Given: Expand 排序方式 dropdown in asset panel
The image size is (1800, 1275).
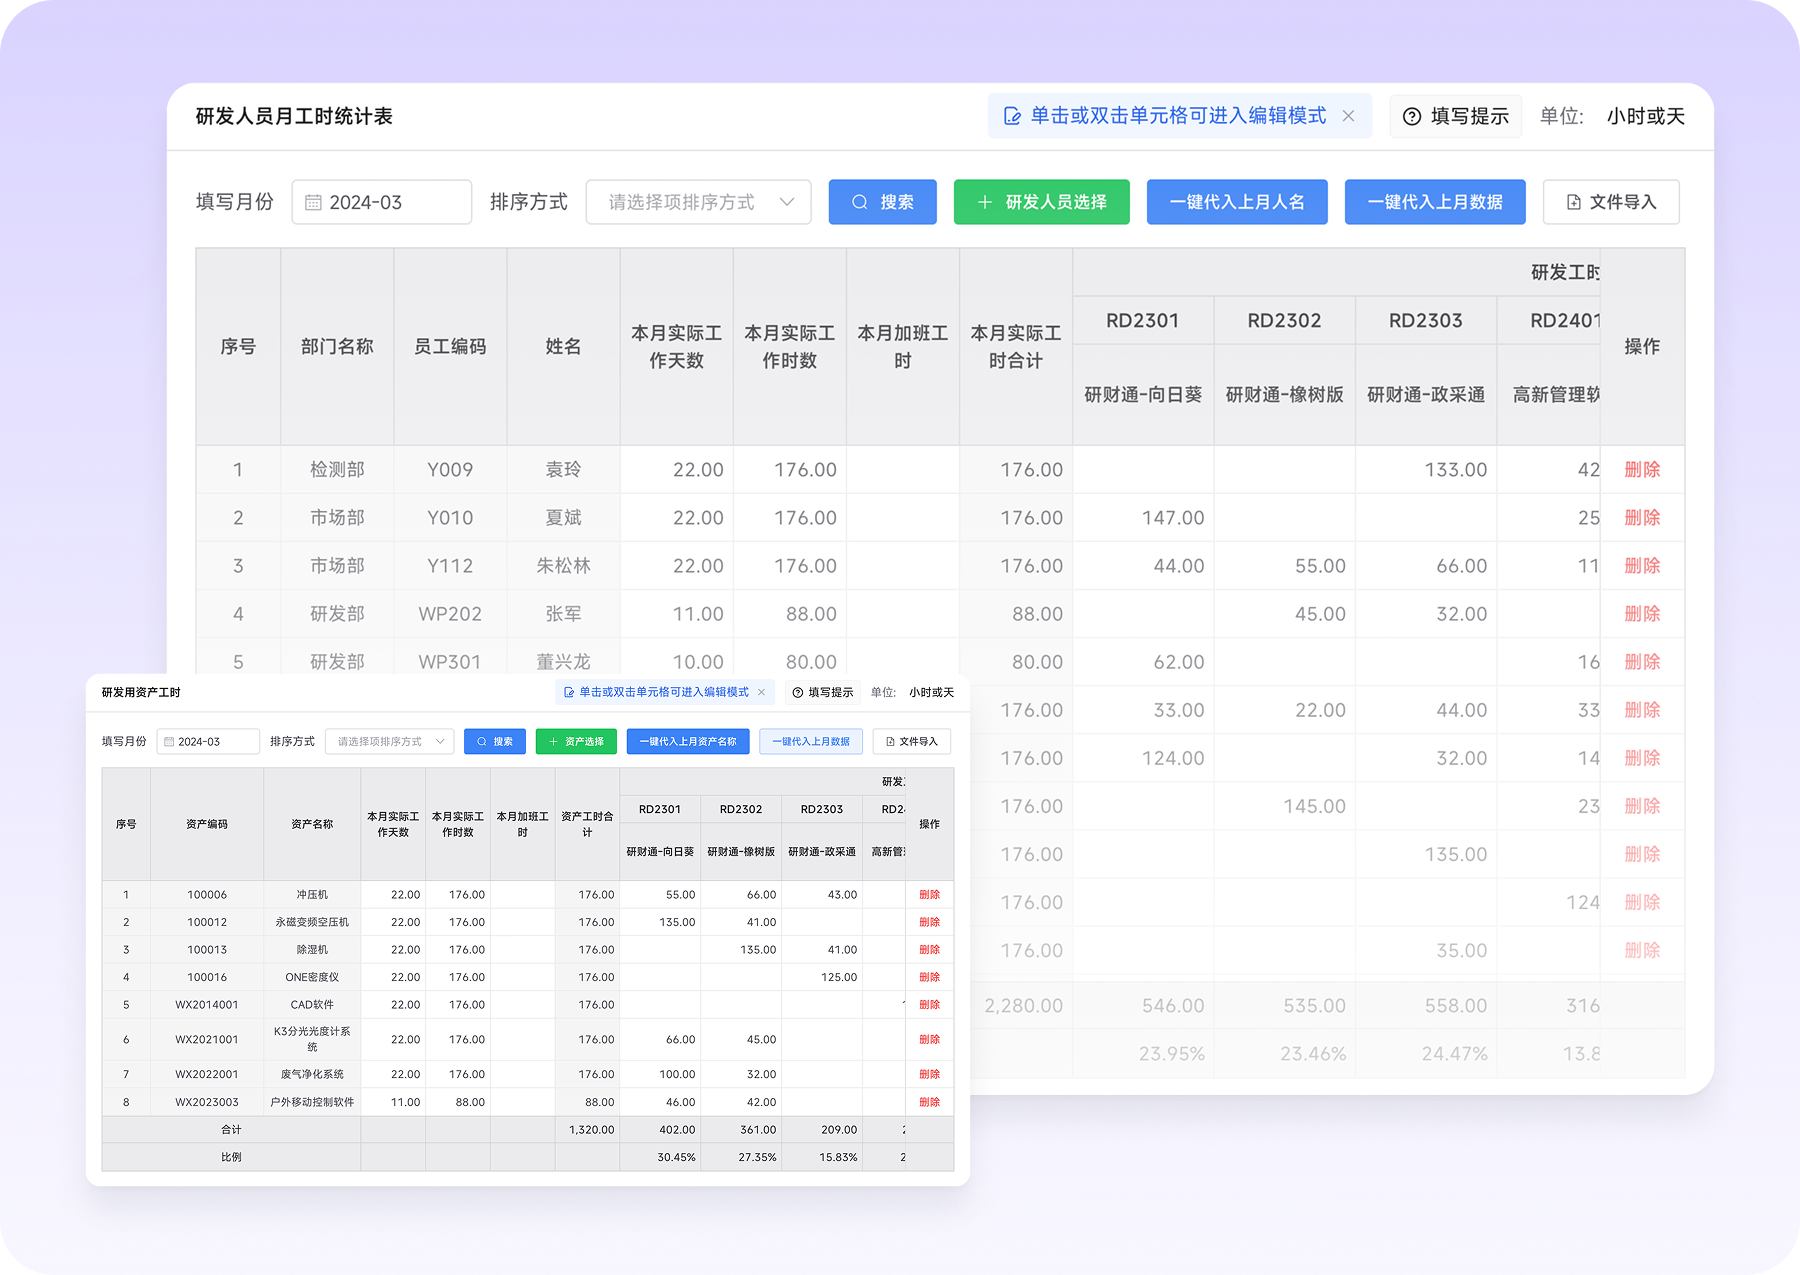Looking at the screenshot, I should point(389,742).
